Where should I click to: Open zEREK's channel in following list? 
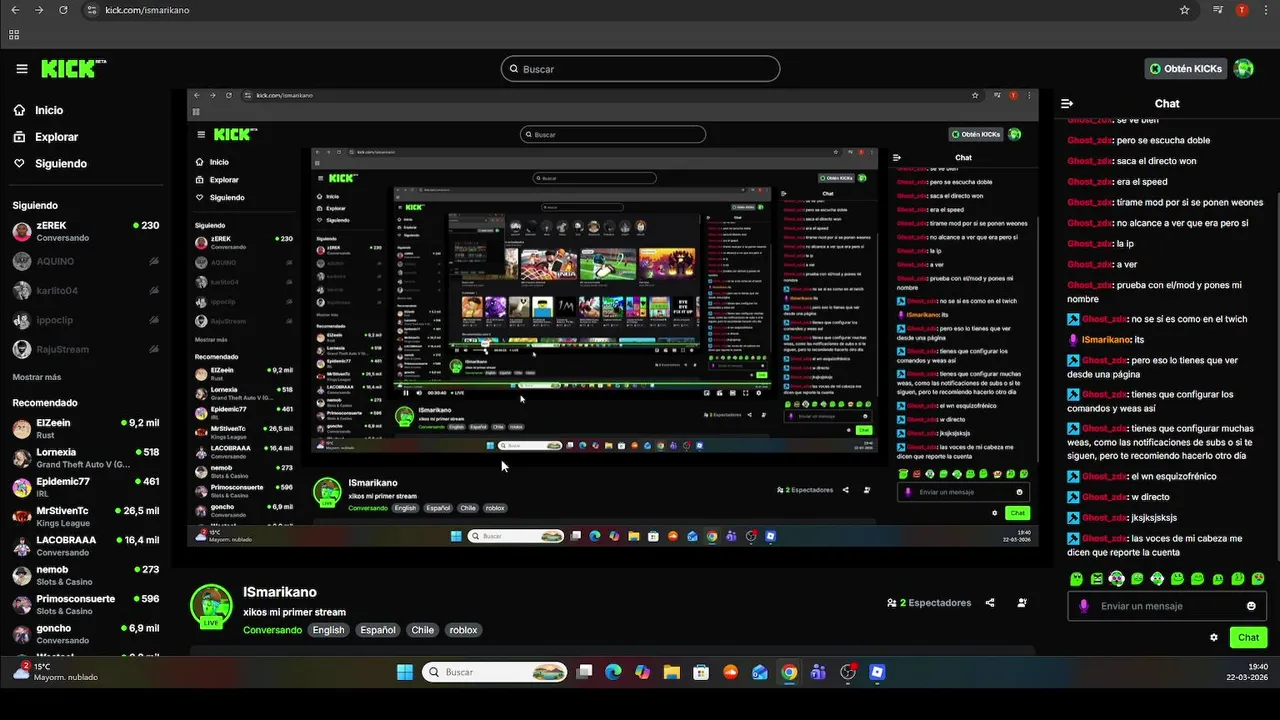(85, 232)
